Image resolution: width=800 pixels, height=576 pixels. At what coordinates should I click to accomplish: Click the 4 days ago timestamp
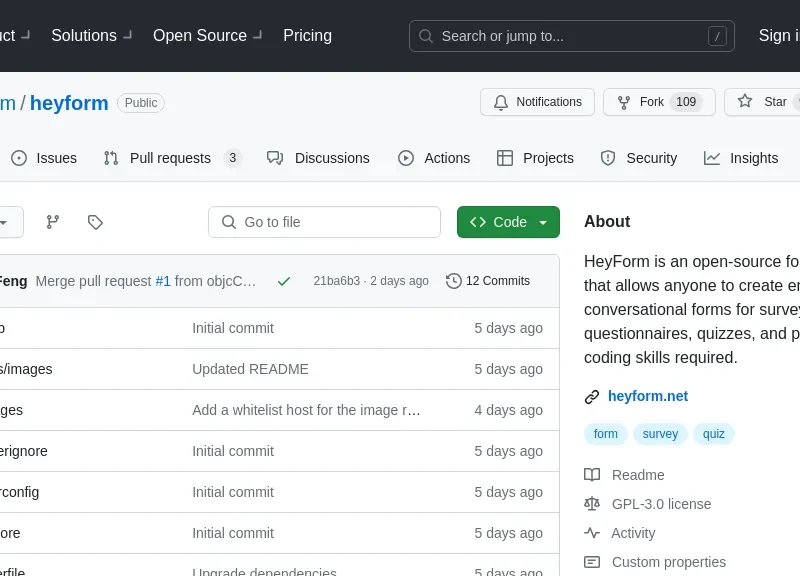pos(509,410)
